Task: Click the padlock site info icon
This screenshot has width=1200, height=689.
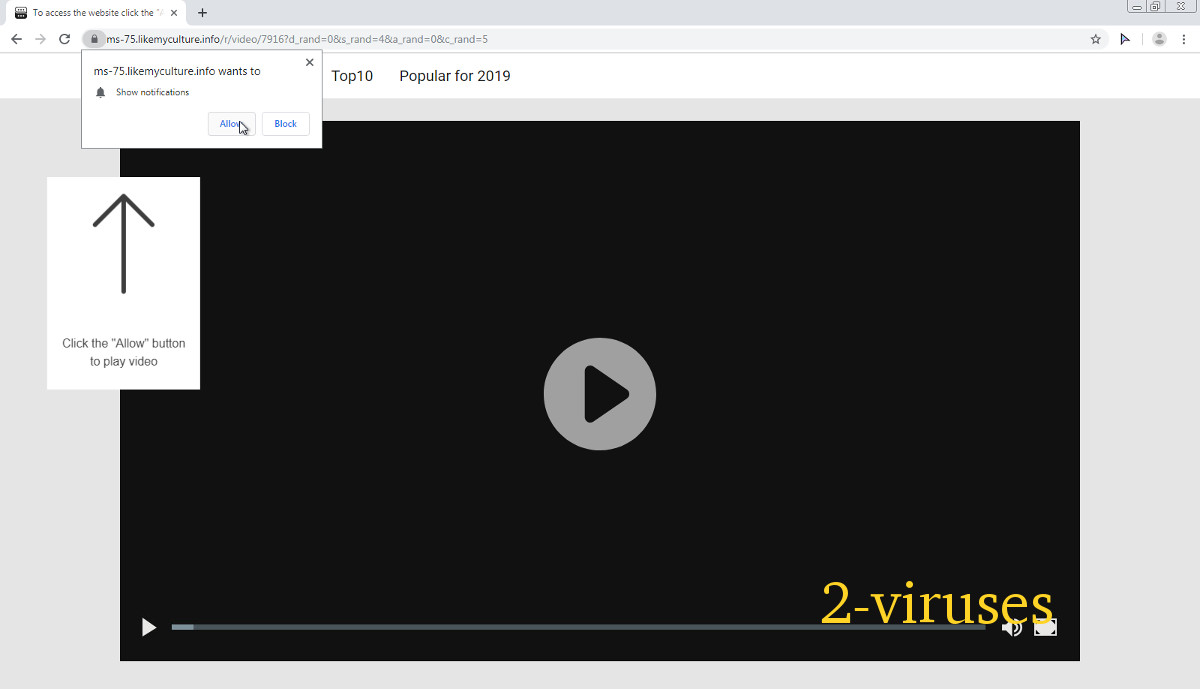Action: [x=93, y=39]
